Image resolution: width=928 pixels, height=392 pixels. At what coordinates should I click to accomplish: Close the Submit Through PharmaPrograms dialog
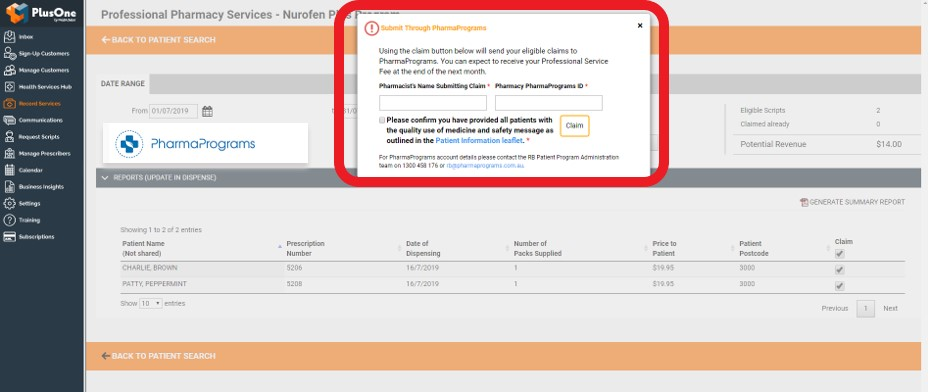pyautogui.click(x=640, y=25)
